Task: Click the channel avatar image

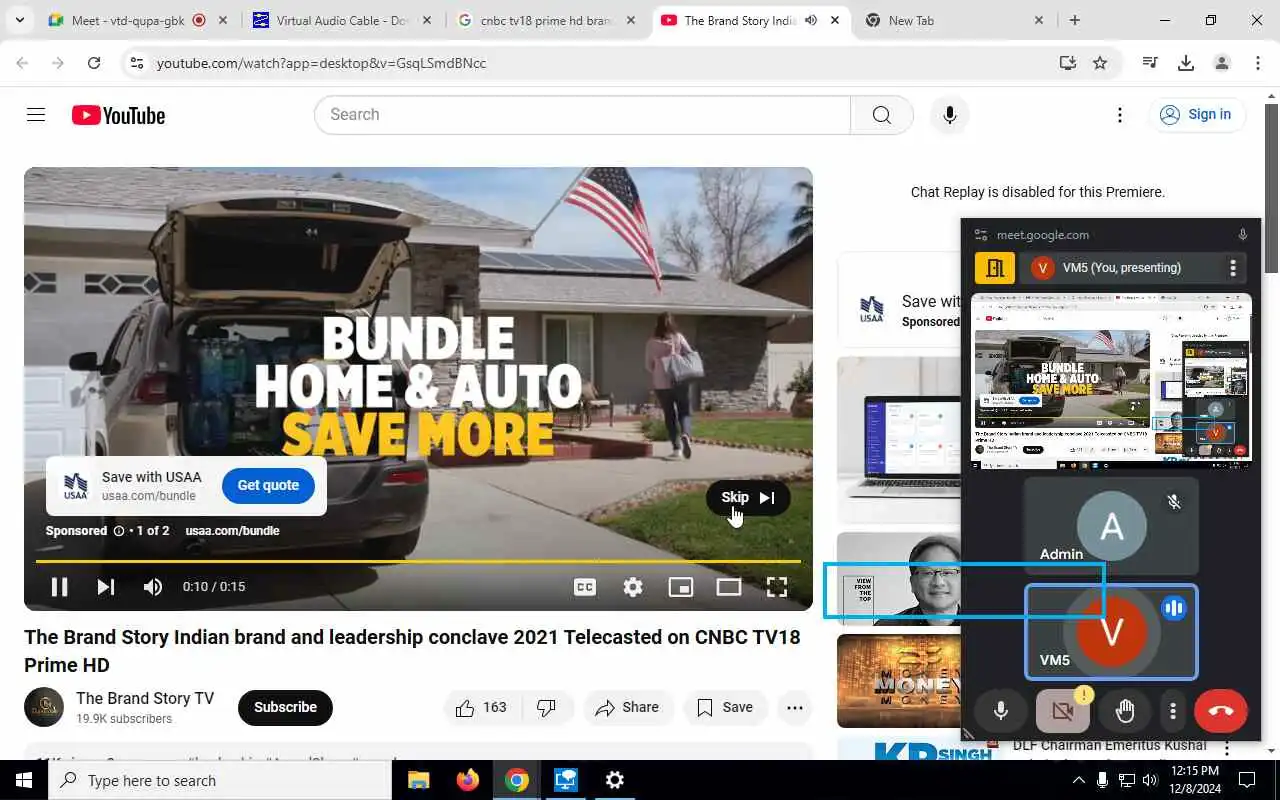Action: click(x=44, y=707)
